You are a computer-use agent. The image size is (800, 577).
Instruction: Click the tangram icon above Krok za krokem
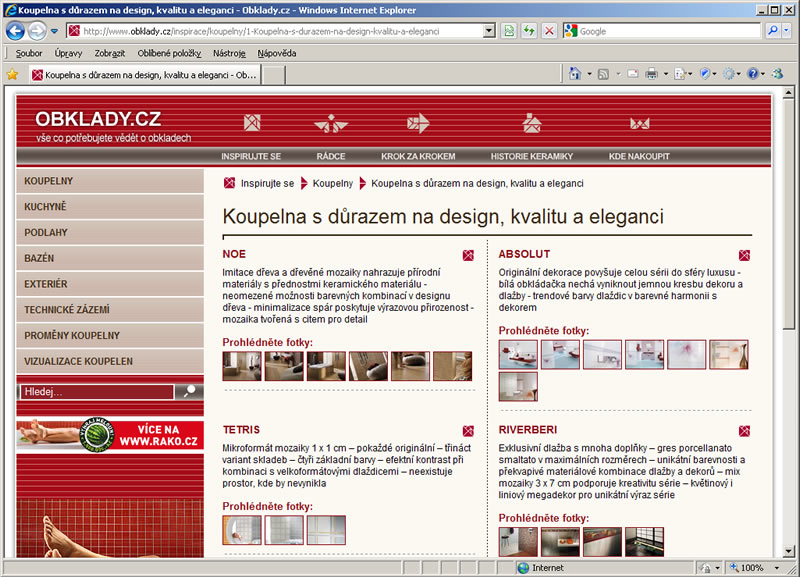click(417, 123)
